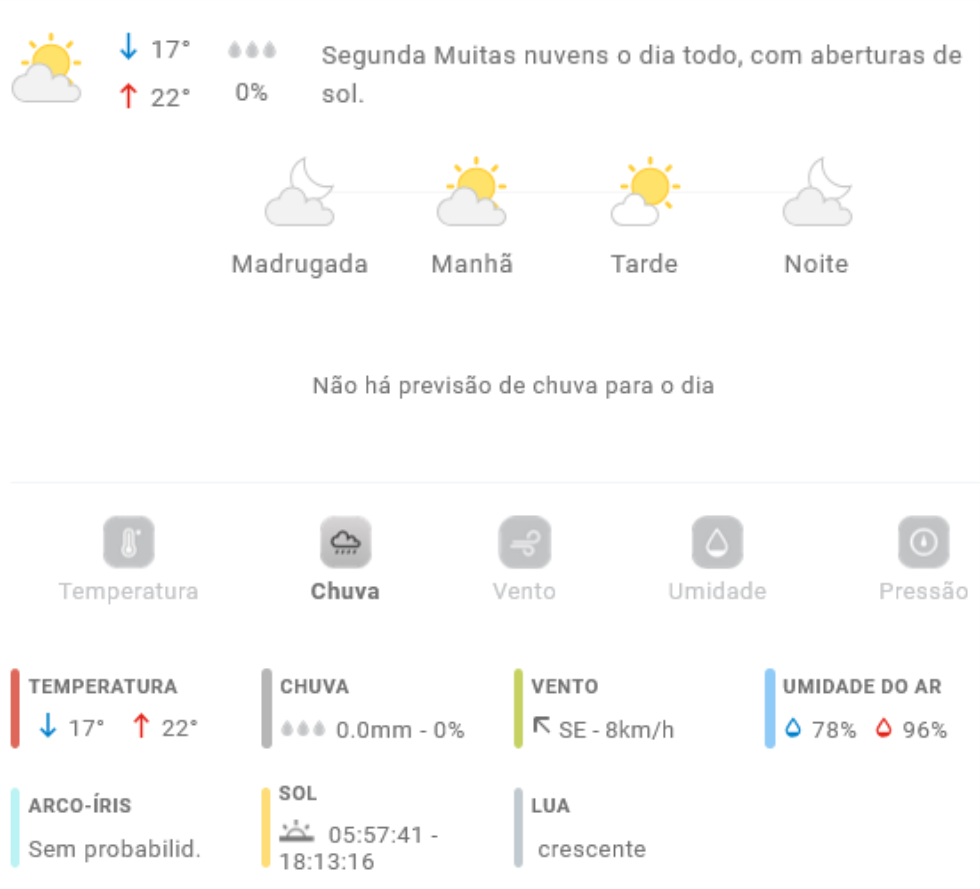Select the Tarde sunny weather icon
This screenshot has width=980, height=889.
coord(645,192)
